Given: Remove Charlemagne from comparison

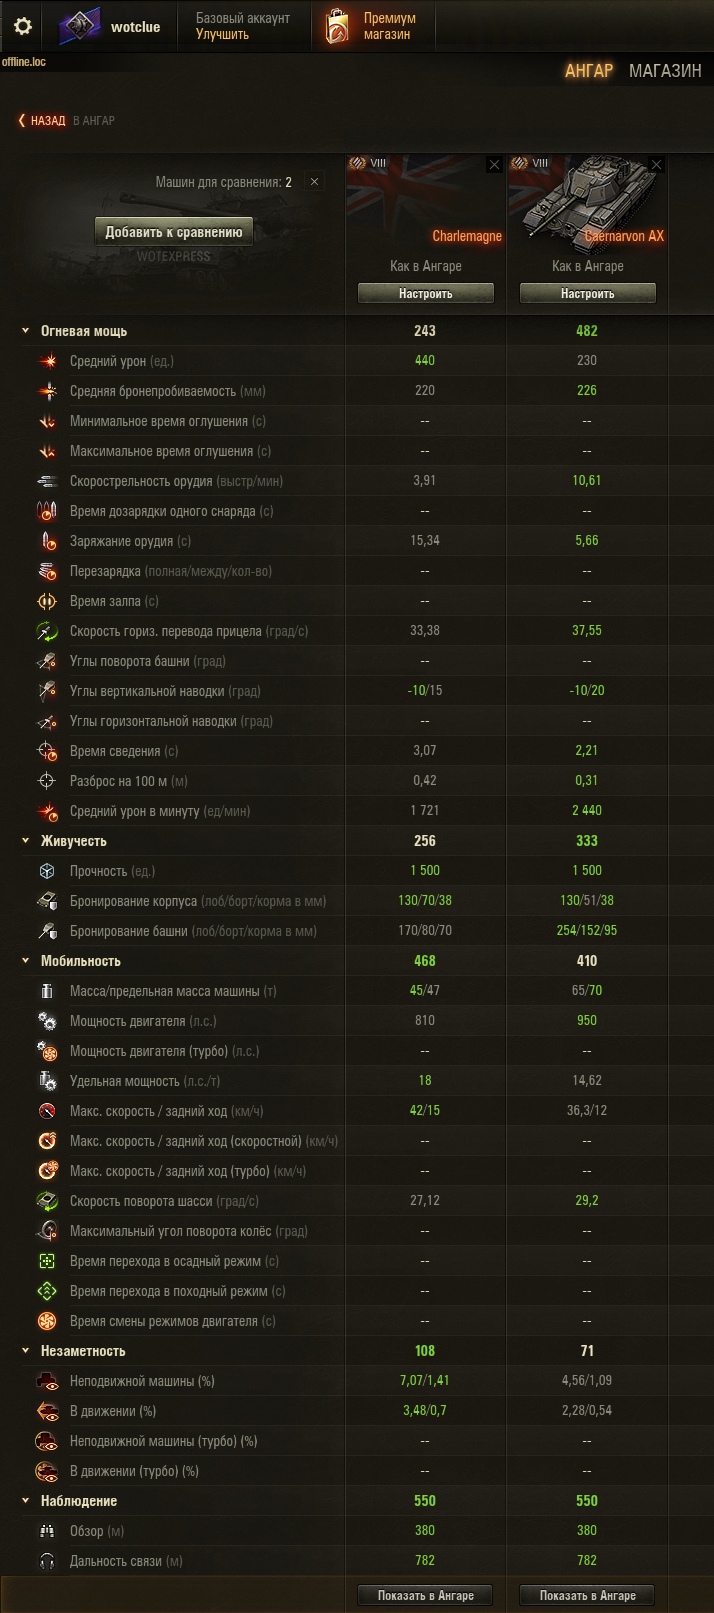Looking at the screenshot, I should click(494, 165).
